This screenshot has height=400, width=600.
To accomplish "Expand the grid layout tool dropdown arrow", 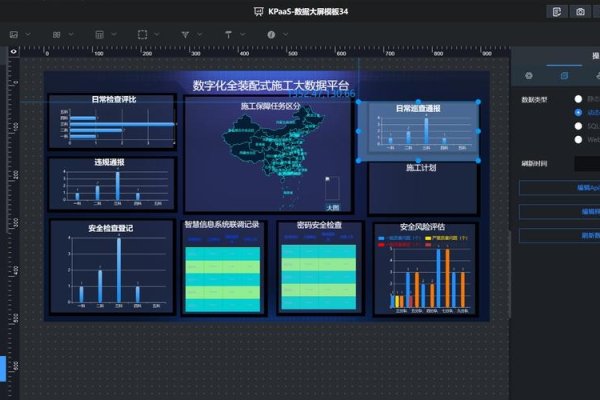I will [71, 34].
